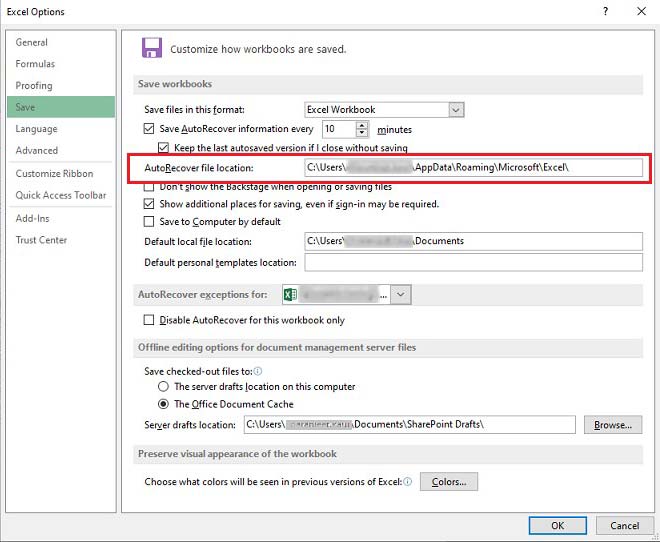Click info icon next to 'Save checked-out files to'
The width and height of the screenshot is (660, 542).
point(258,371)
